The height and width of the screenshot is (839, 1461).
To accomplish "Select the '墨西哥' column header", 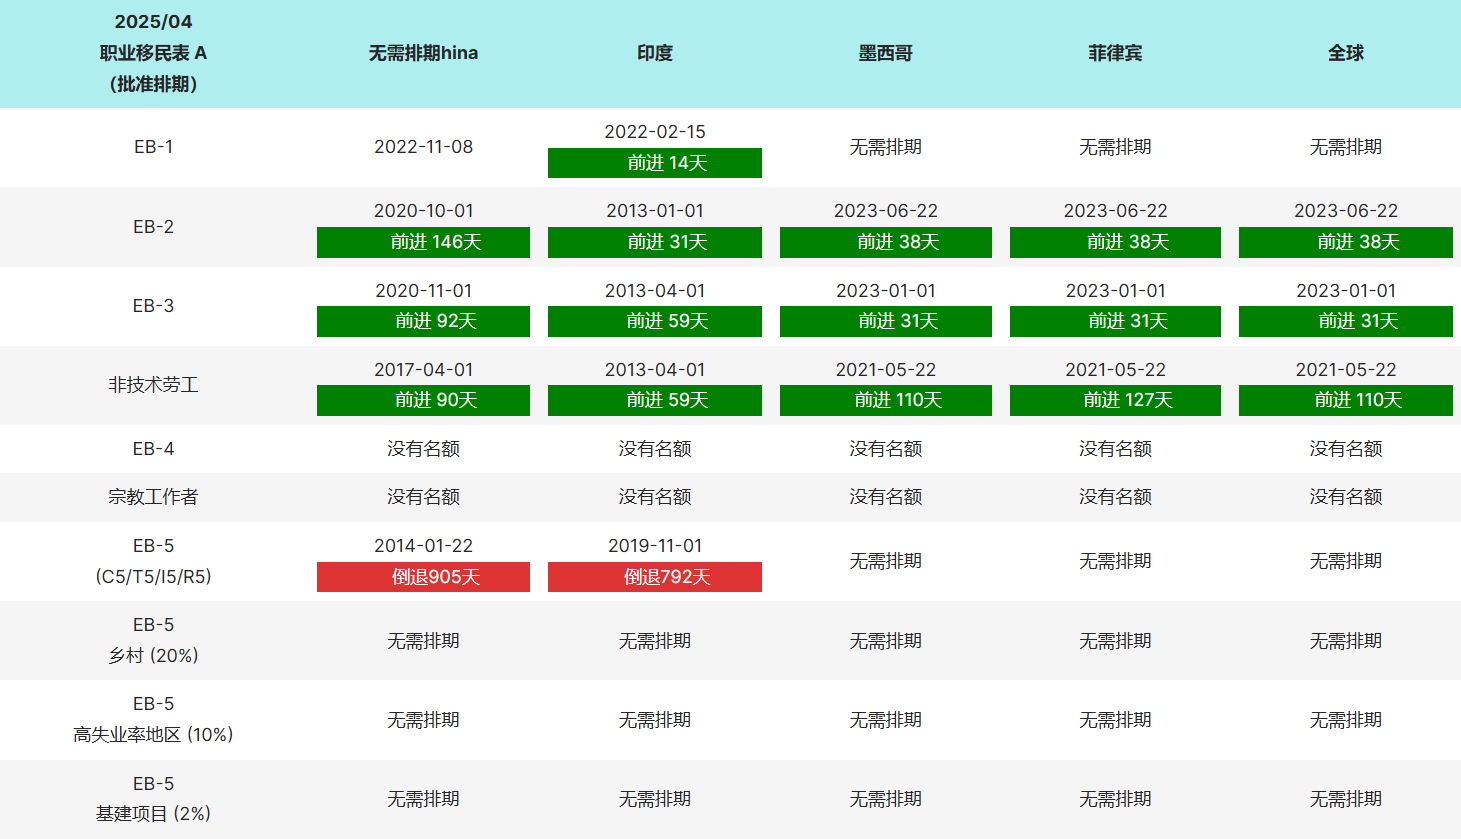I will pos(885,53).
